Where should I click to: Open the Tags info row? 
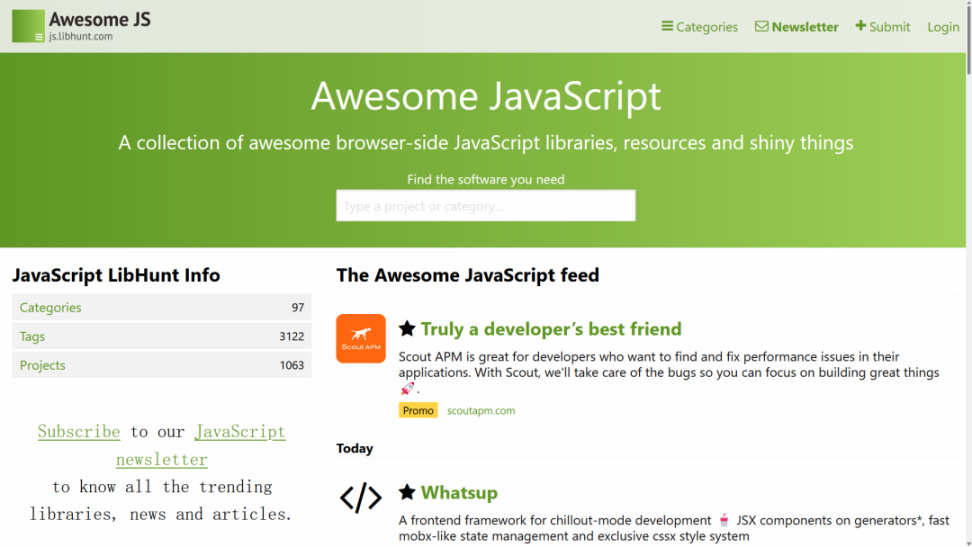click(x=162, y=337)
